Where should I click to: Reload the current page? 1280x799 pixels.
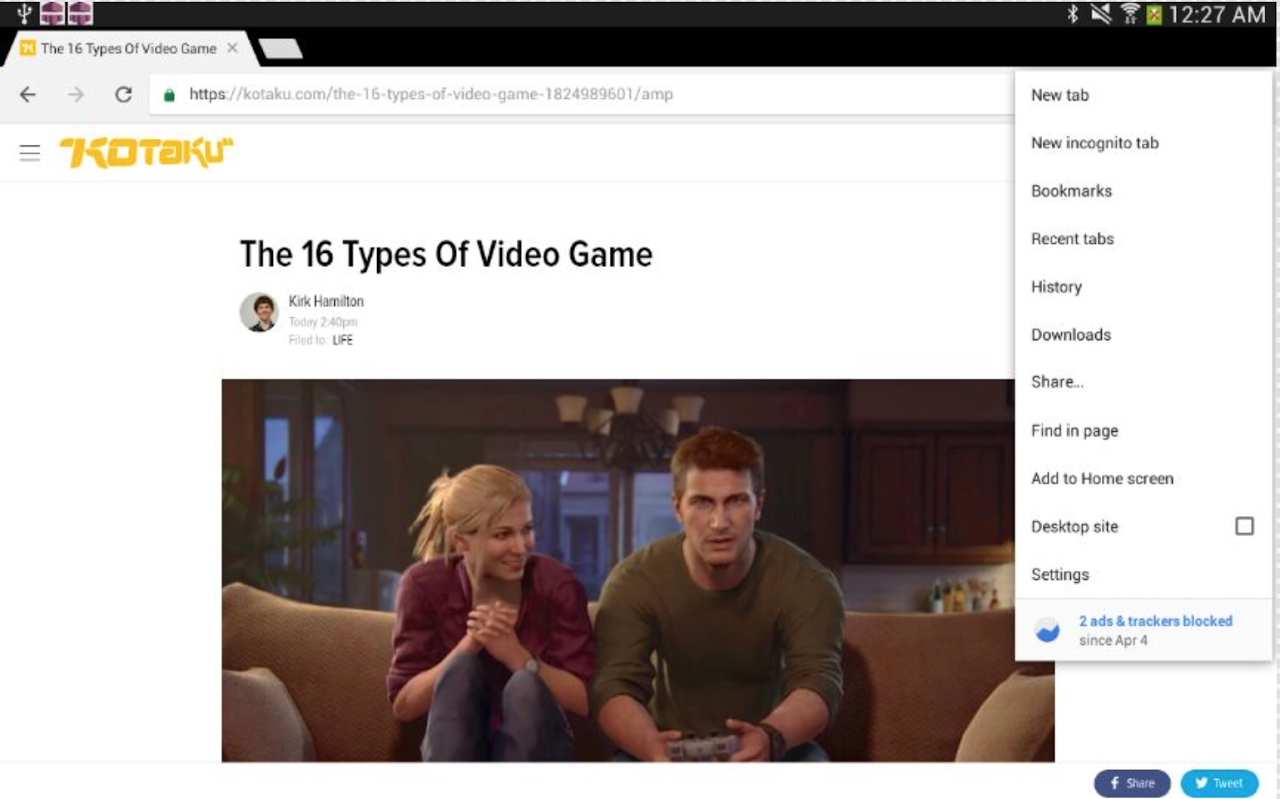coord(123,94)
